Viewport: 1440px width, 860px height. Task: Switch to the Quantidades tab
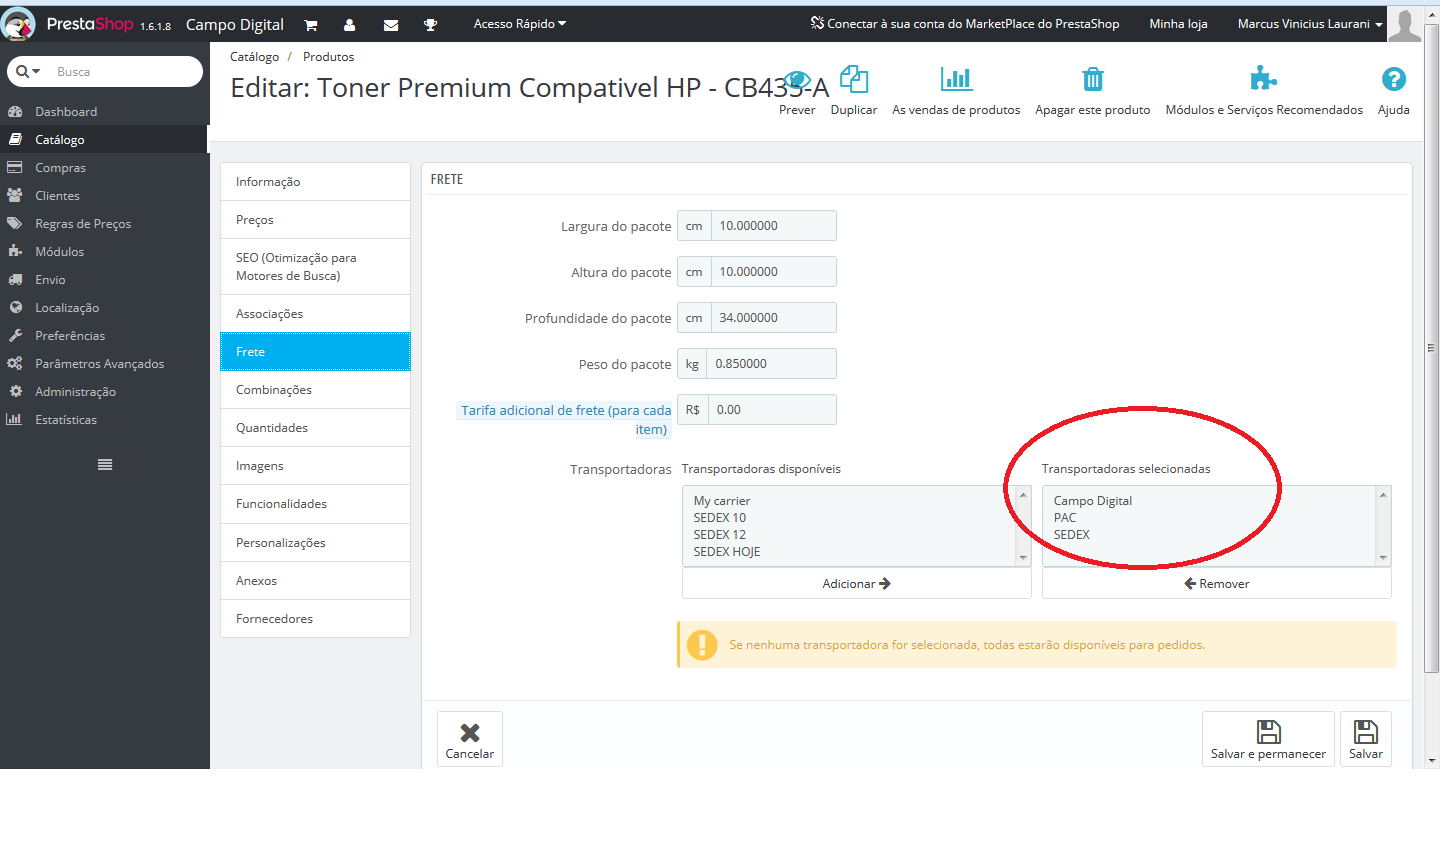(315, 428)
